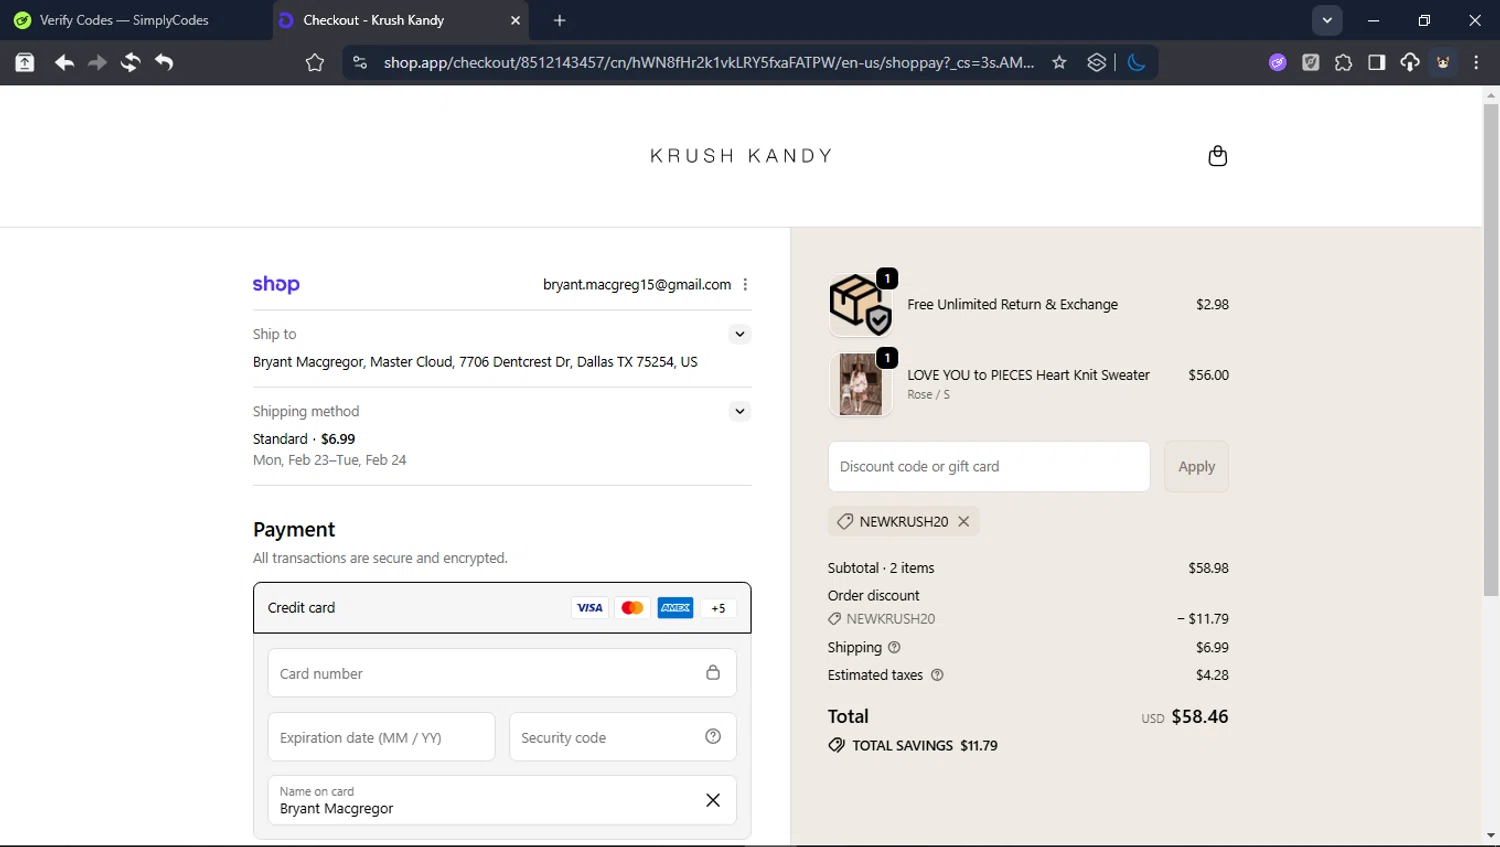Click the share page toolbar icon
The height and width of the screenshot is (847, 1500).
point(24,62)
